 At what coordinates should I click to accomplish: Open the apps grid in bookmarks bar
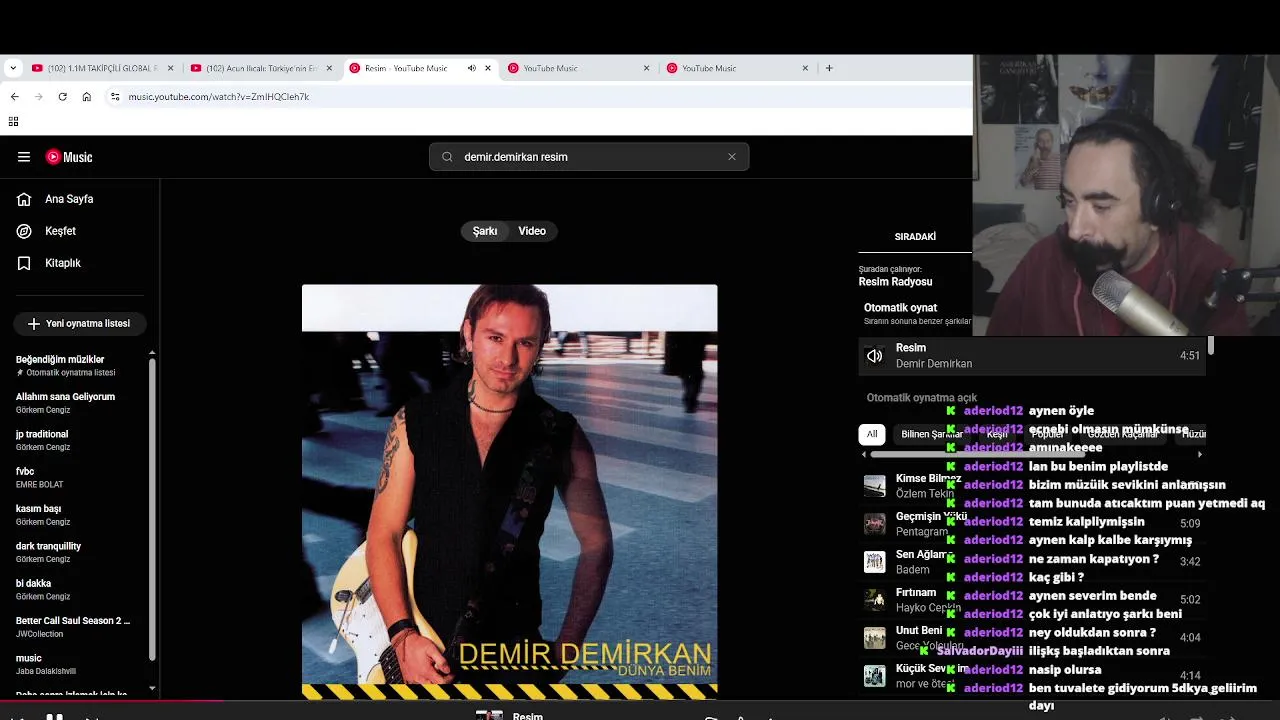[13, 122]
